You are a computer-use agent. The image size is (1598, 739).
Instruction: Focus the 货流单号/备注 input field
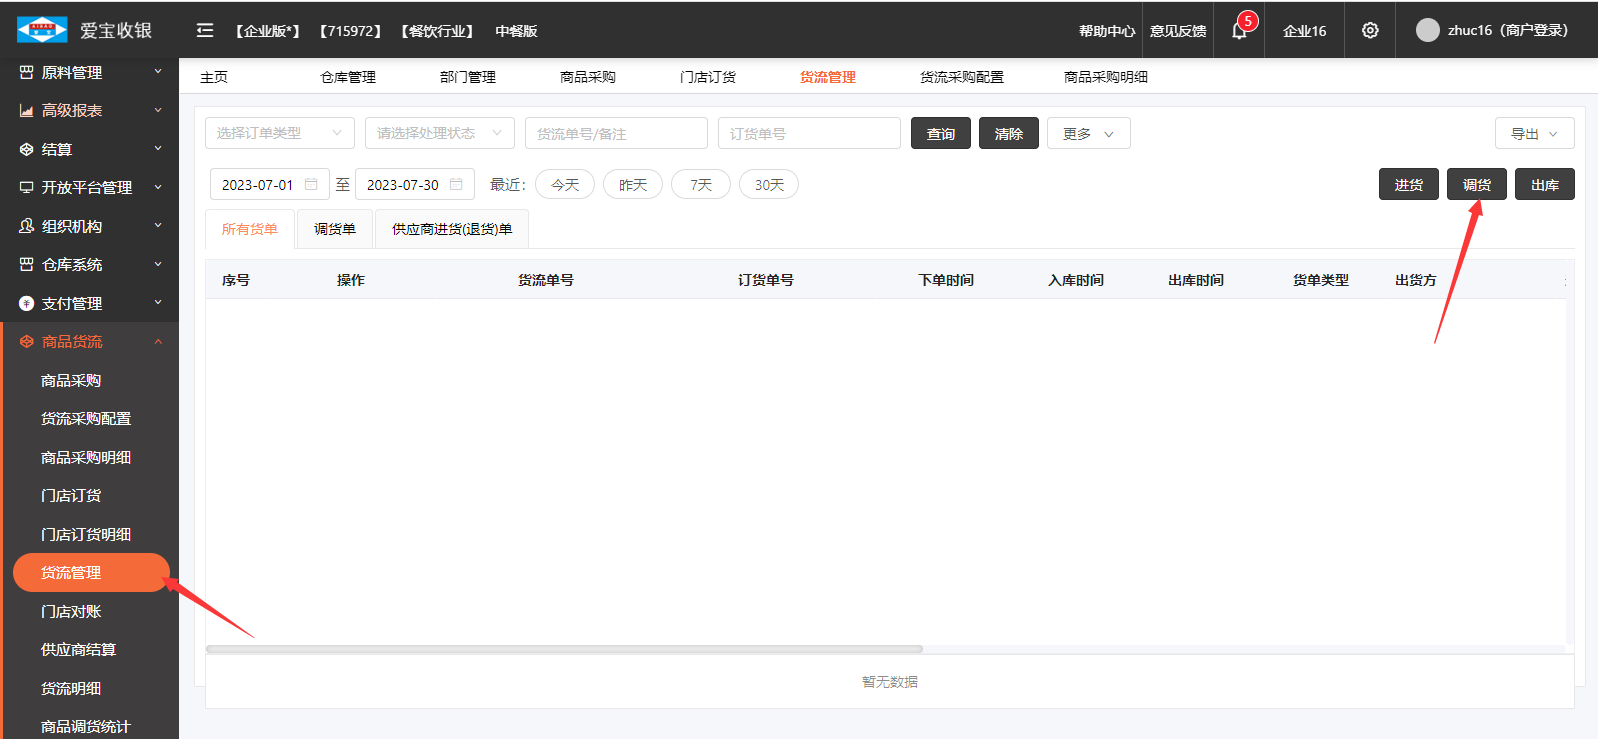(x=615, y=134)
